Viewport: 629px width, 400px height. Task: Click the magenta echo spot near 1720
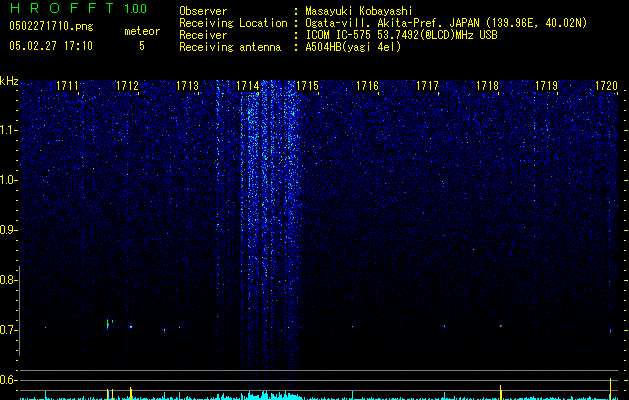[610, 331]
